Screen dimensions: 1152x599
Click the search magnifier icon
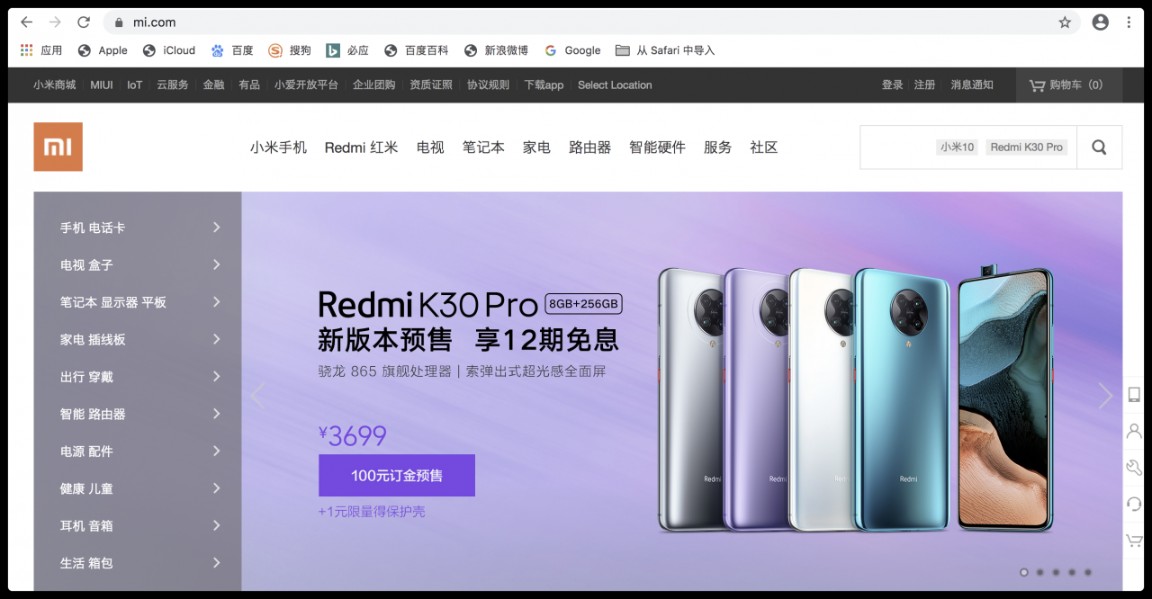[x=1099, y=147]
